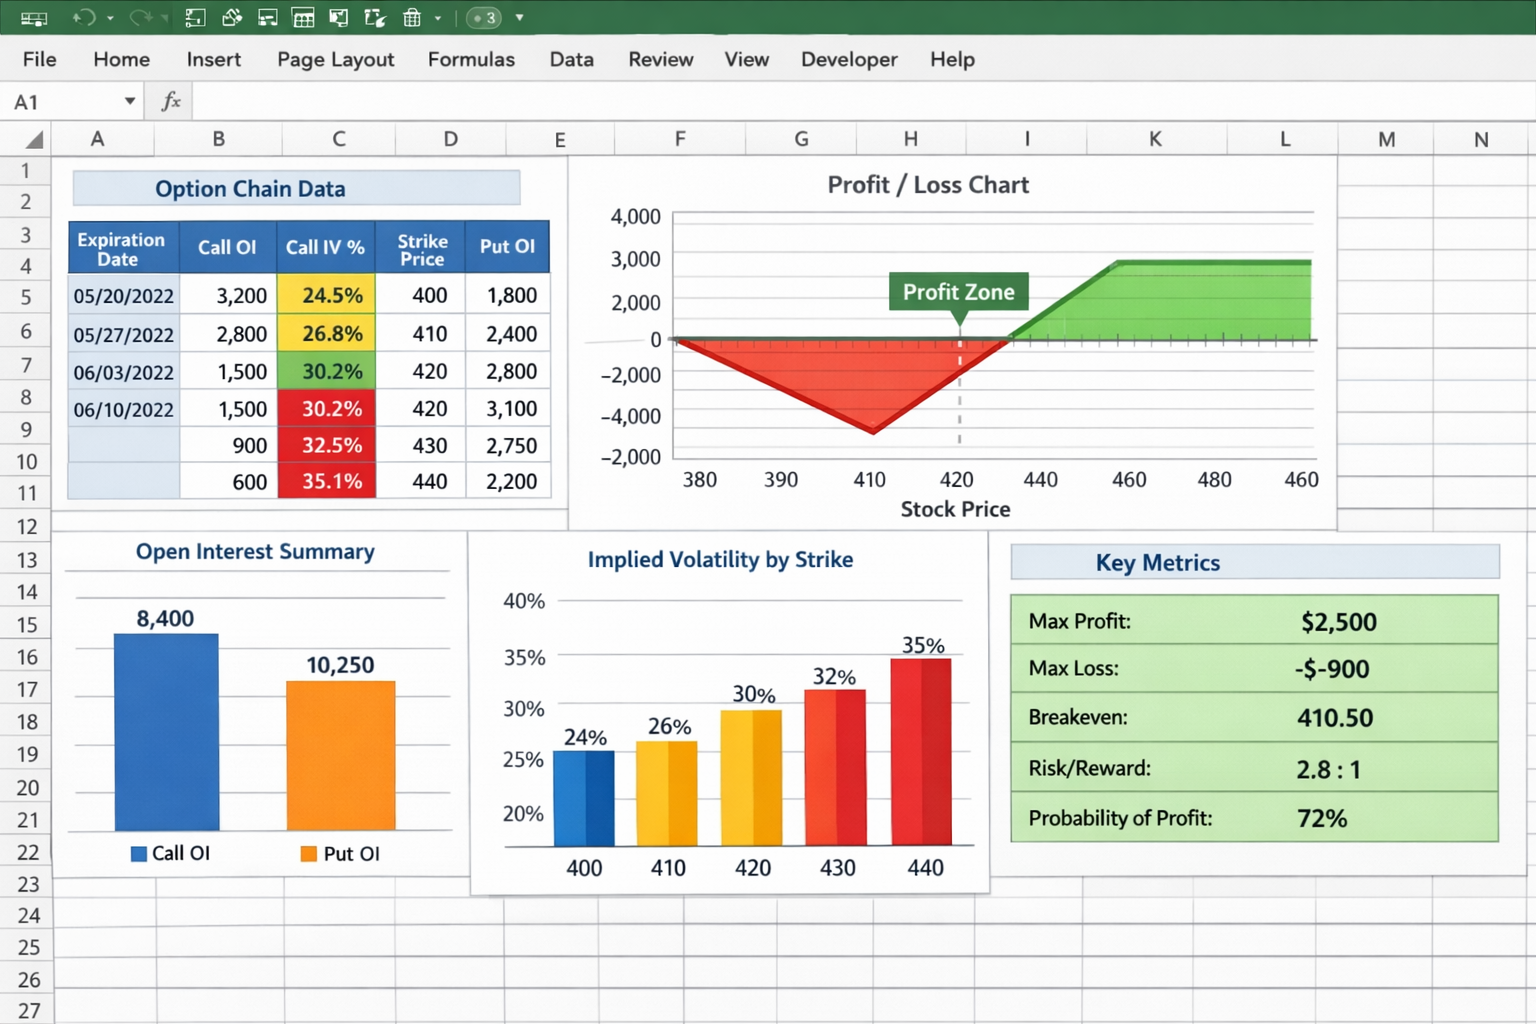Click the Undo arrow icon
The image size is (1536, 1024).
click(84, 18)
